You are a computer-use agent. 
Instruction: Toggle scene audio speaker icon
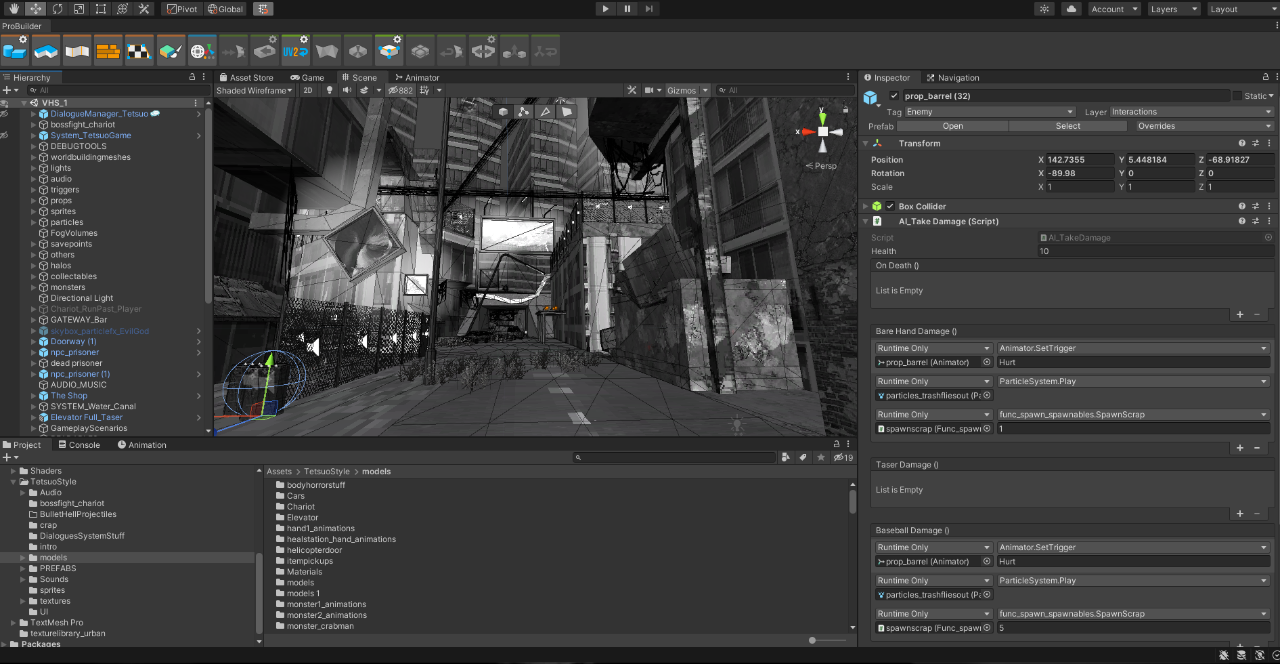point(348,90)
